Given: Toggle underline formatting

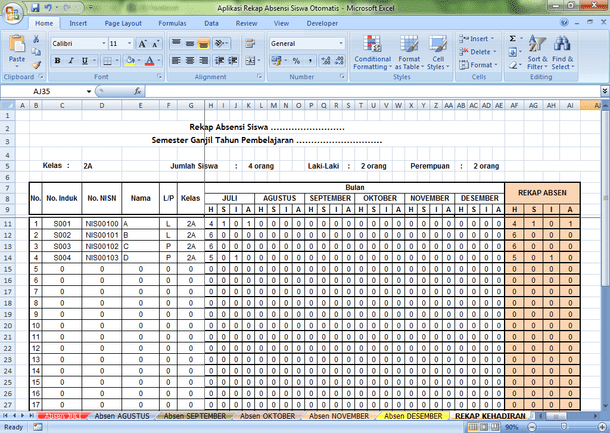Looking at the screenshot, I should click(x=84, y=61).
